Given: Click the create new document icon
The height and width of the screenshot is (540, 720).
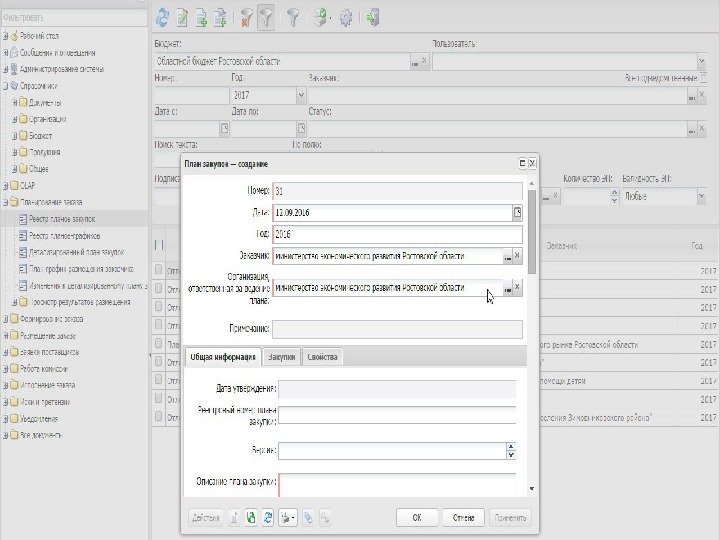Looking at the screenshot, I should point(201,17).
